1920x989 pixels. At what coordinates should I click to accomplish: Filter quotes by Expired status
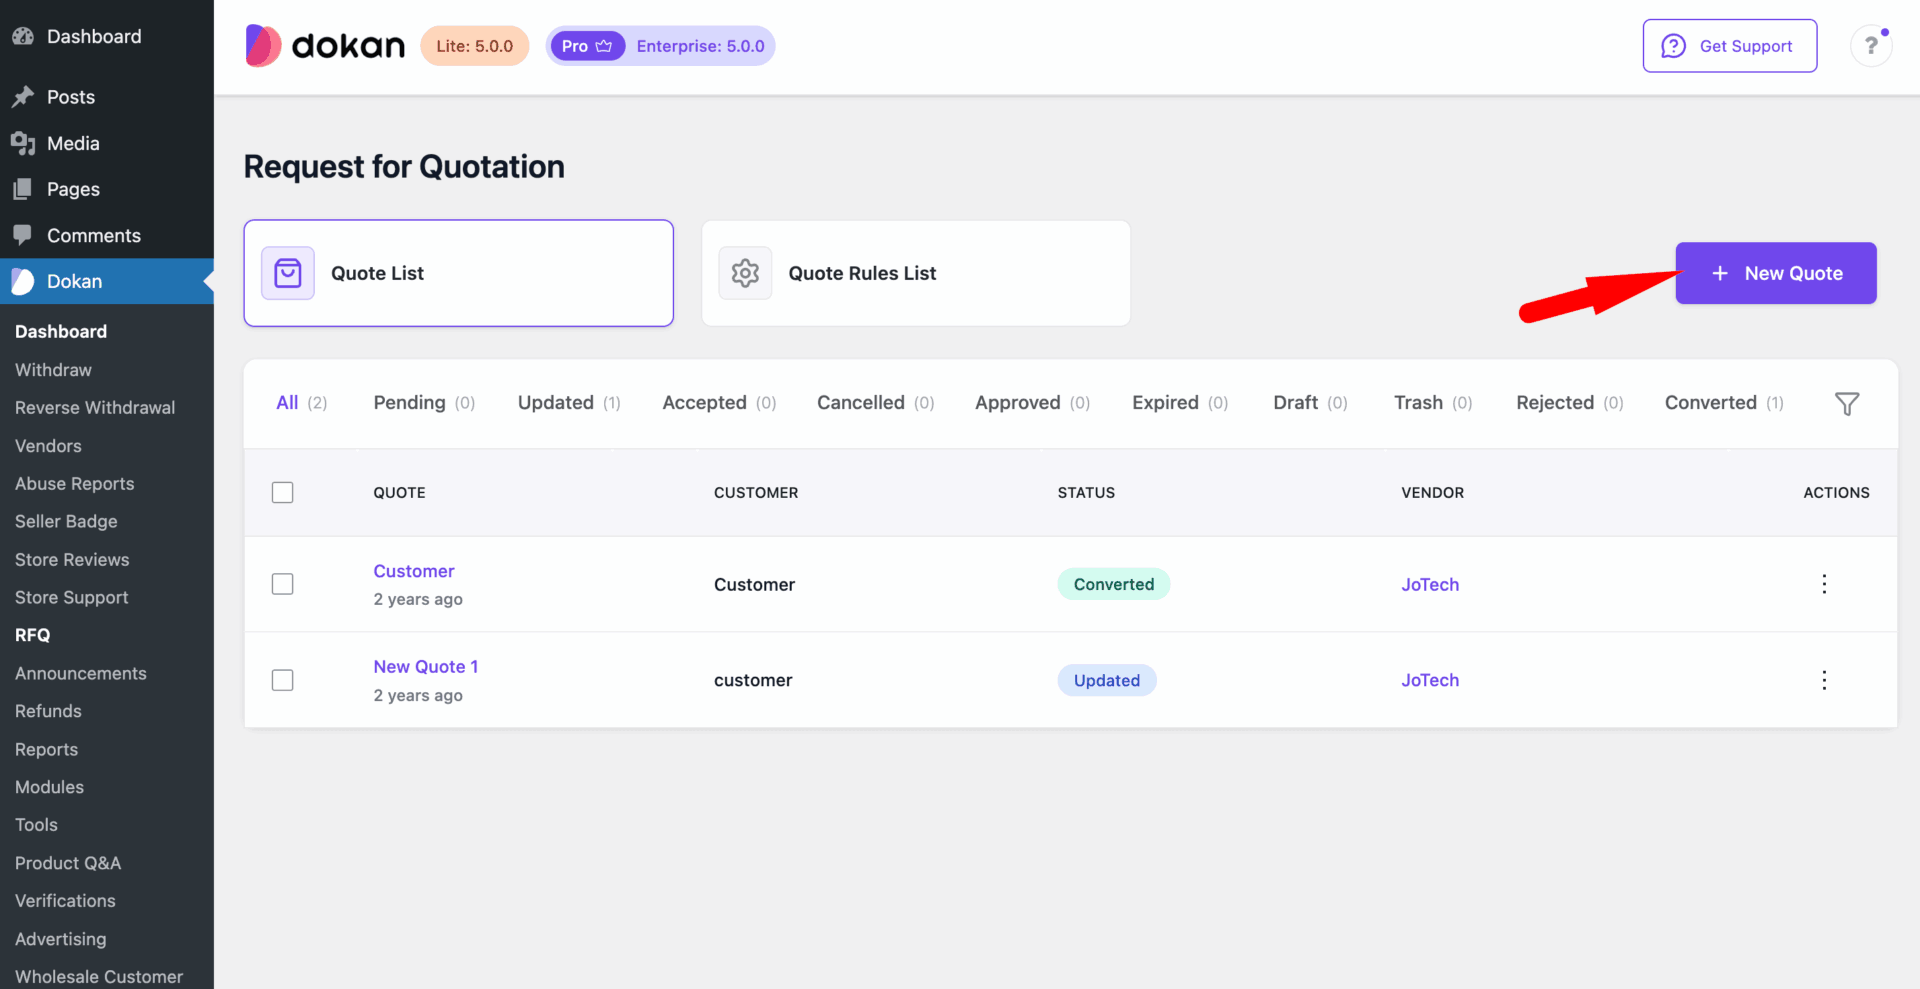[1180, 402]
